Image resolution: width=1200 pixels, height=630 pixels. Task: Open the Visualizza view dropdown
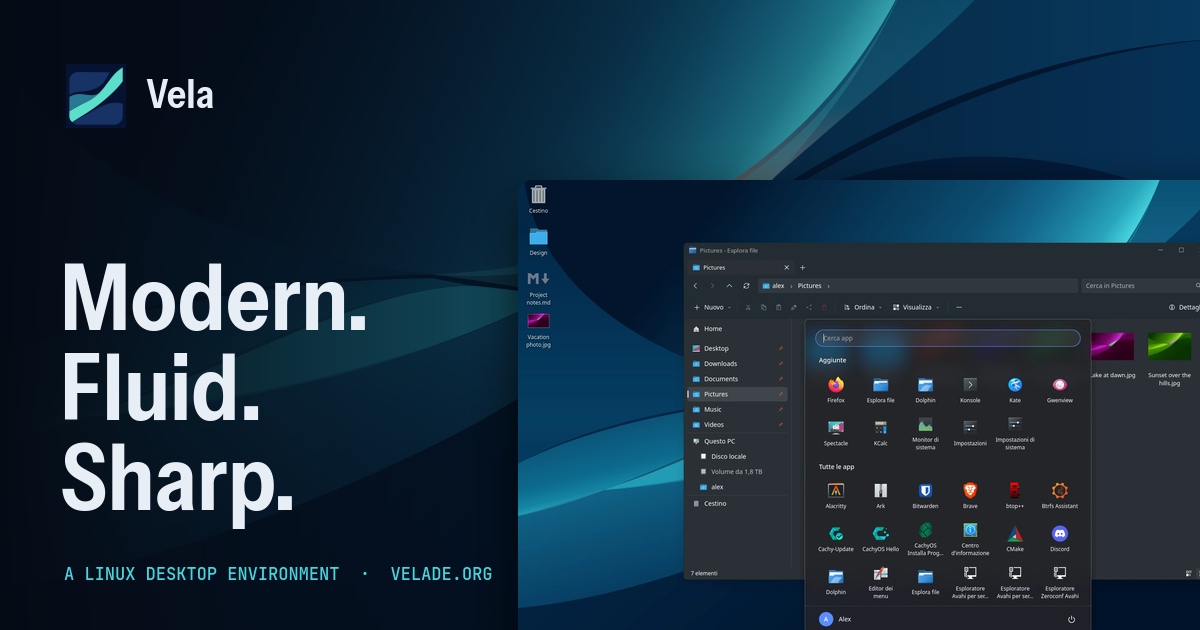pyautogui.click(x=916, y=308)
